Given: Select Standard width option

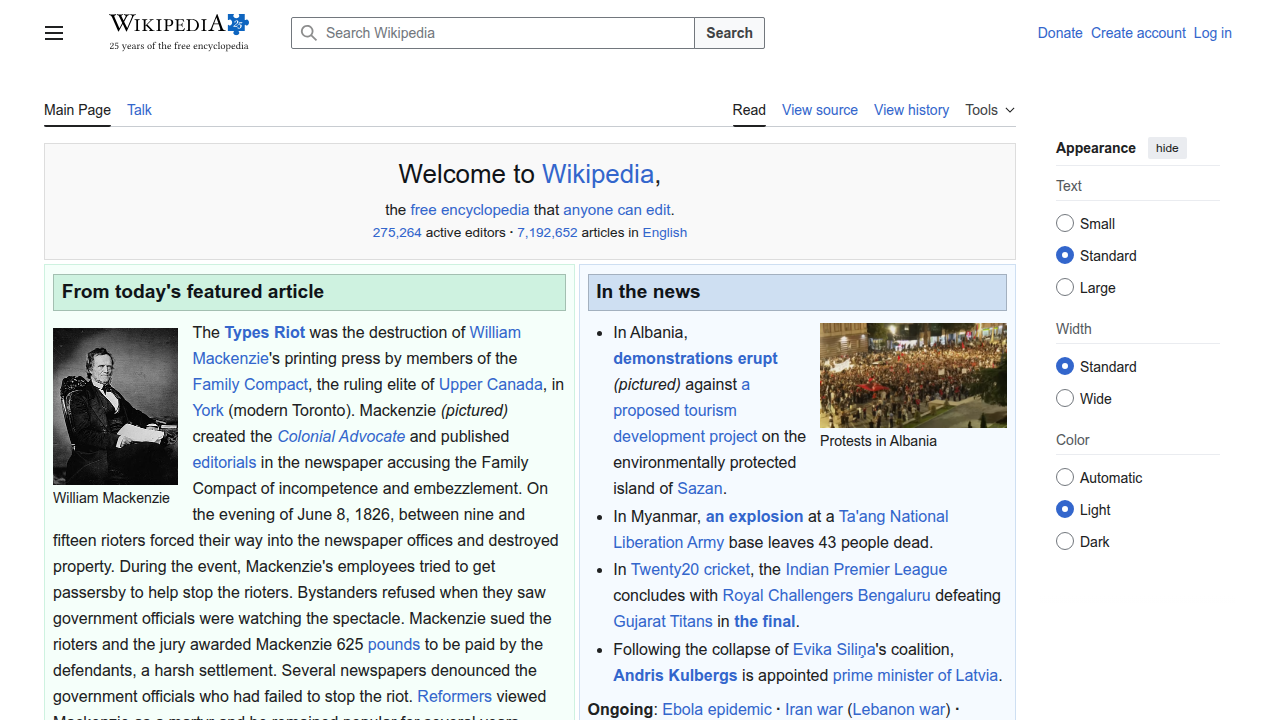Looking at the screenshot, I should coord(1065,366).
